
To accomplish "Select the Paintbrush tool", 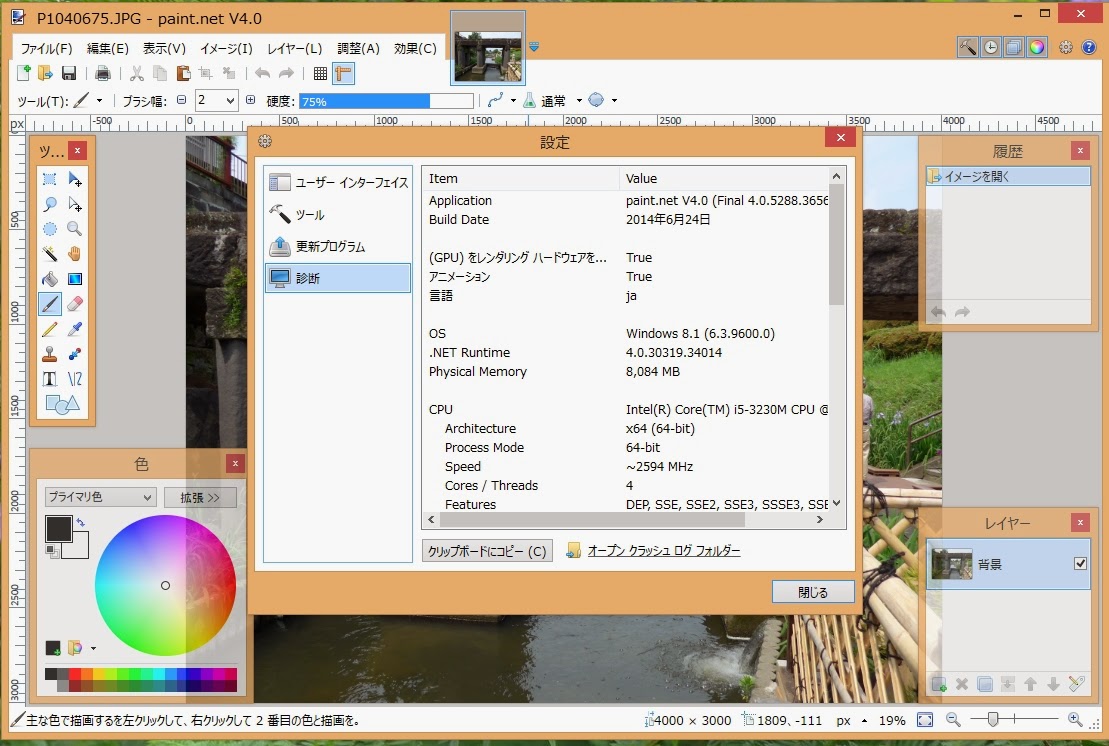I will point(50,304).
